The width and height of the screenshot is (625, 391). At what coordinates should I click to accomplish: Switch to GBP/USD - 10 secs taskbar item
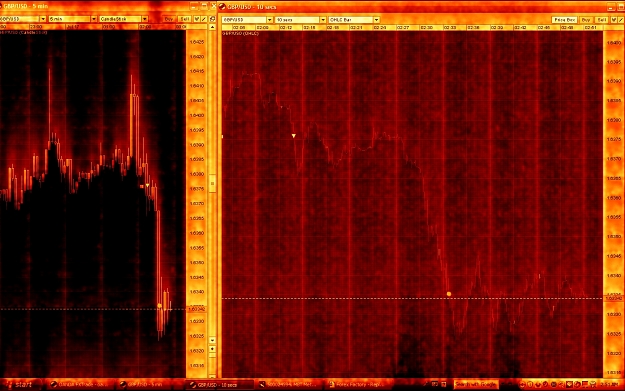pos(219,384)
